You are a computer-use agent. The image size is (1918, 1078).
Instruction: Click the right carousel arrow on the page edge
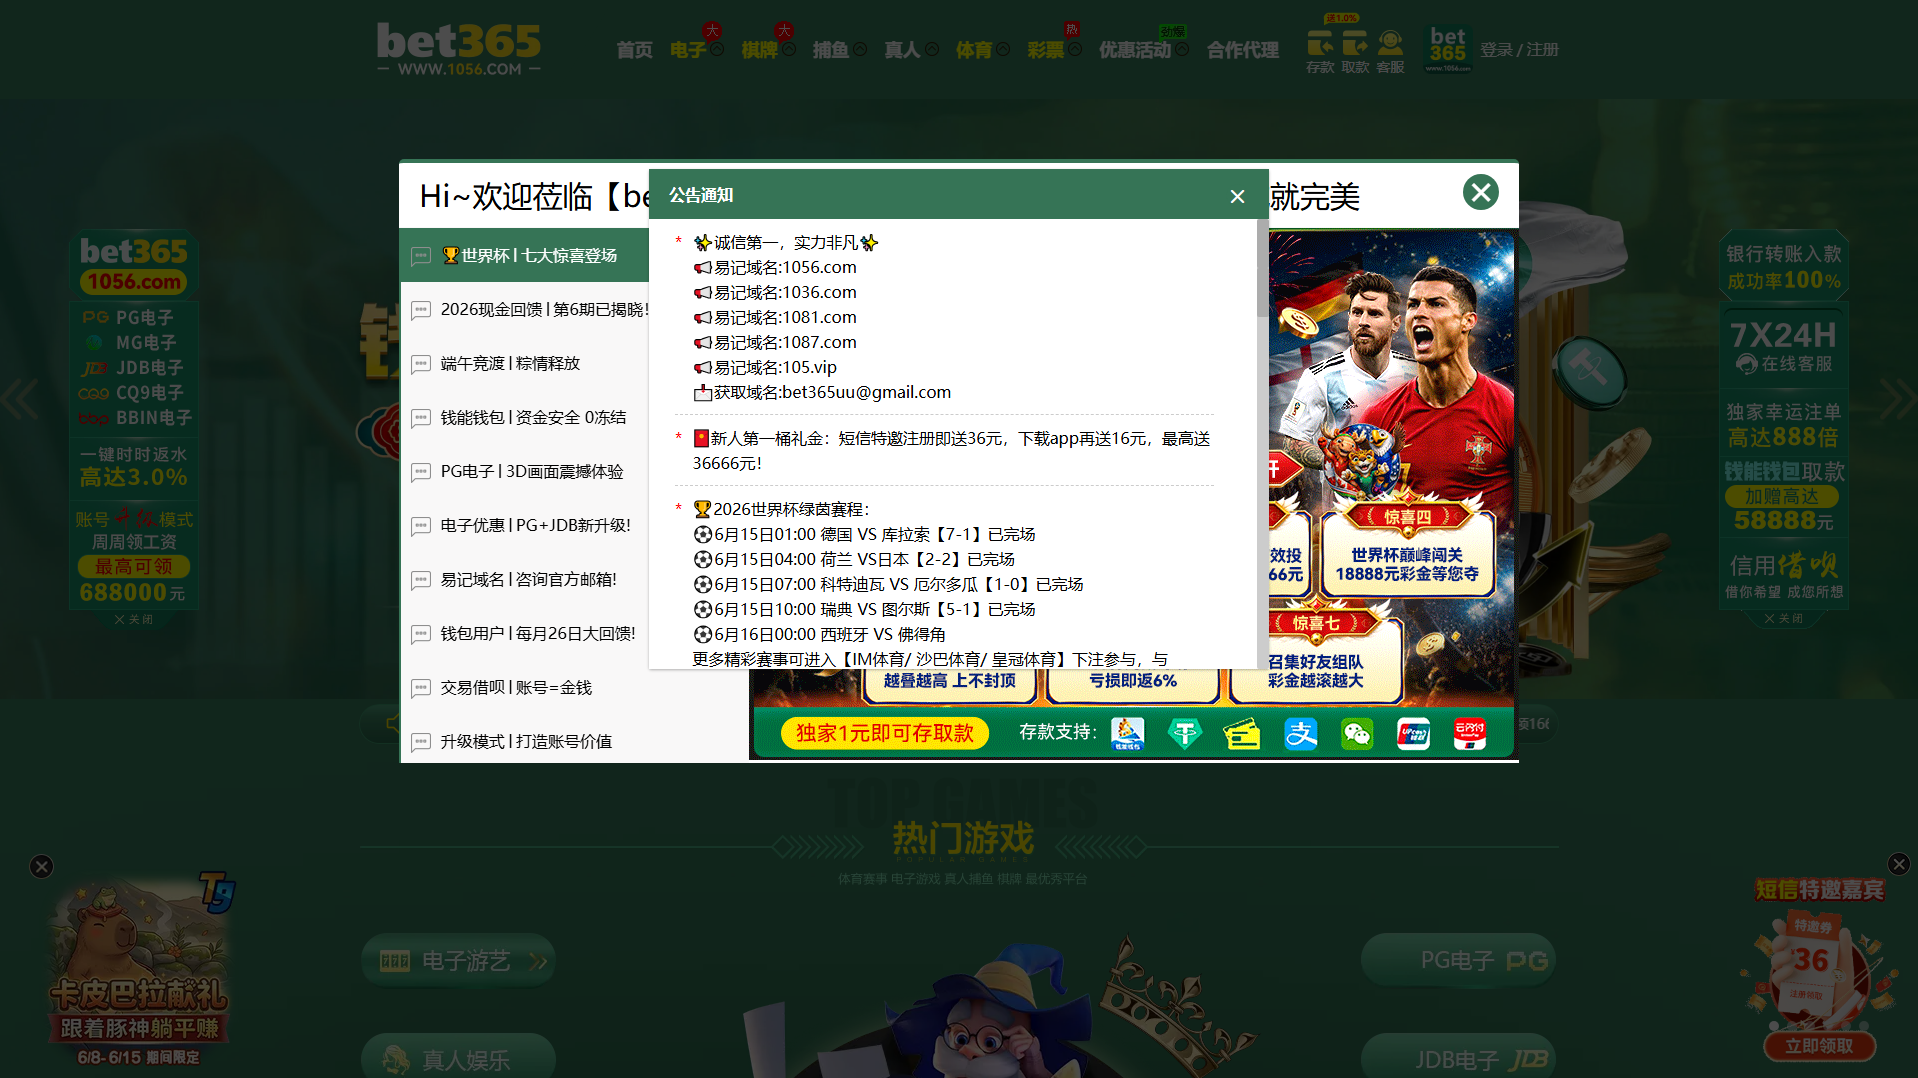[x=1897, y=398]
